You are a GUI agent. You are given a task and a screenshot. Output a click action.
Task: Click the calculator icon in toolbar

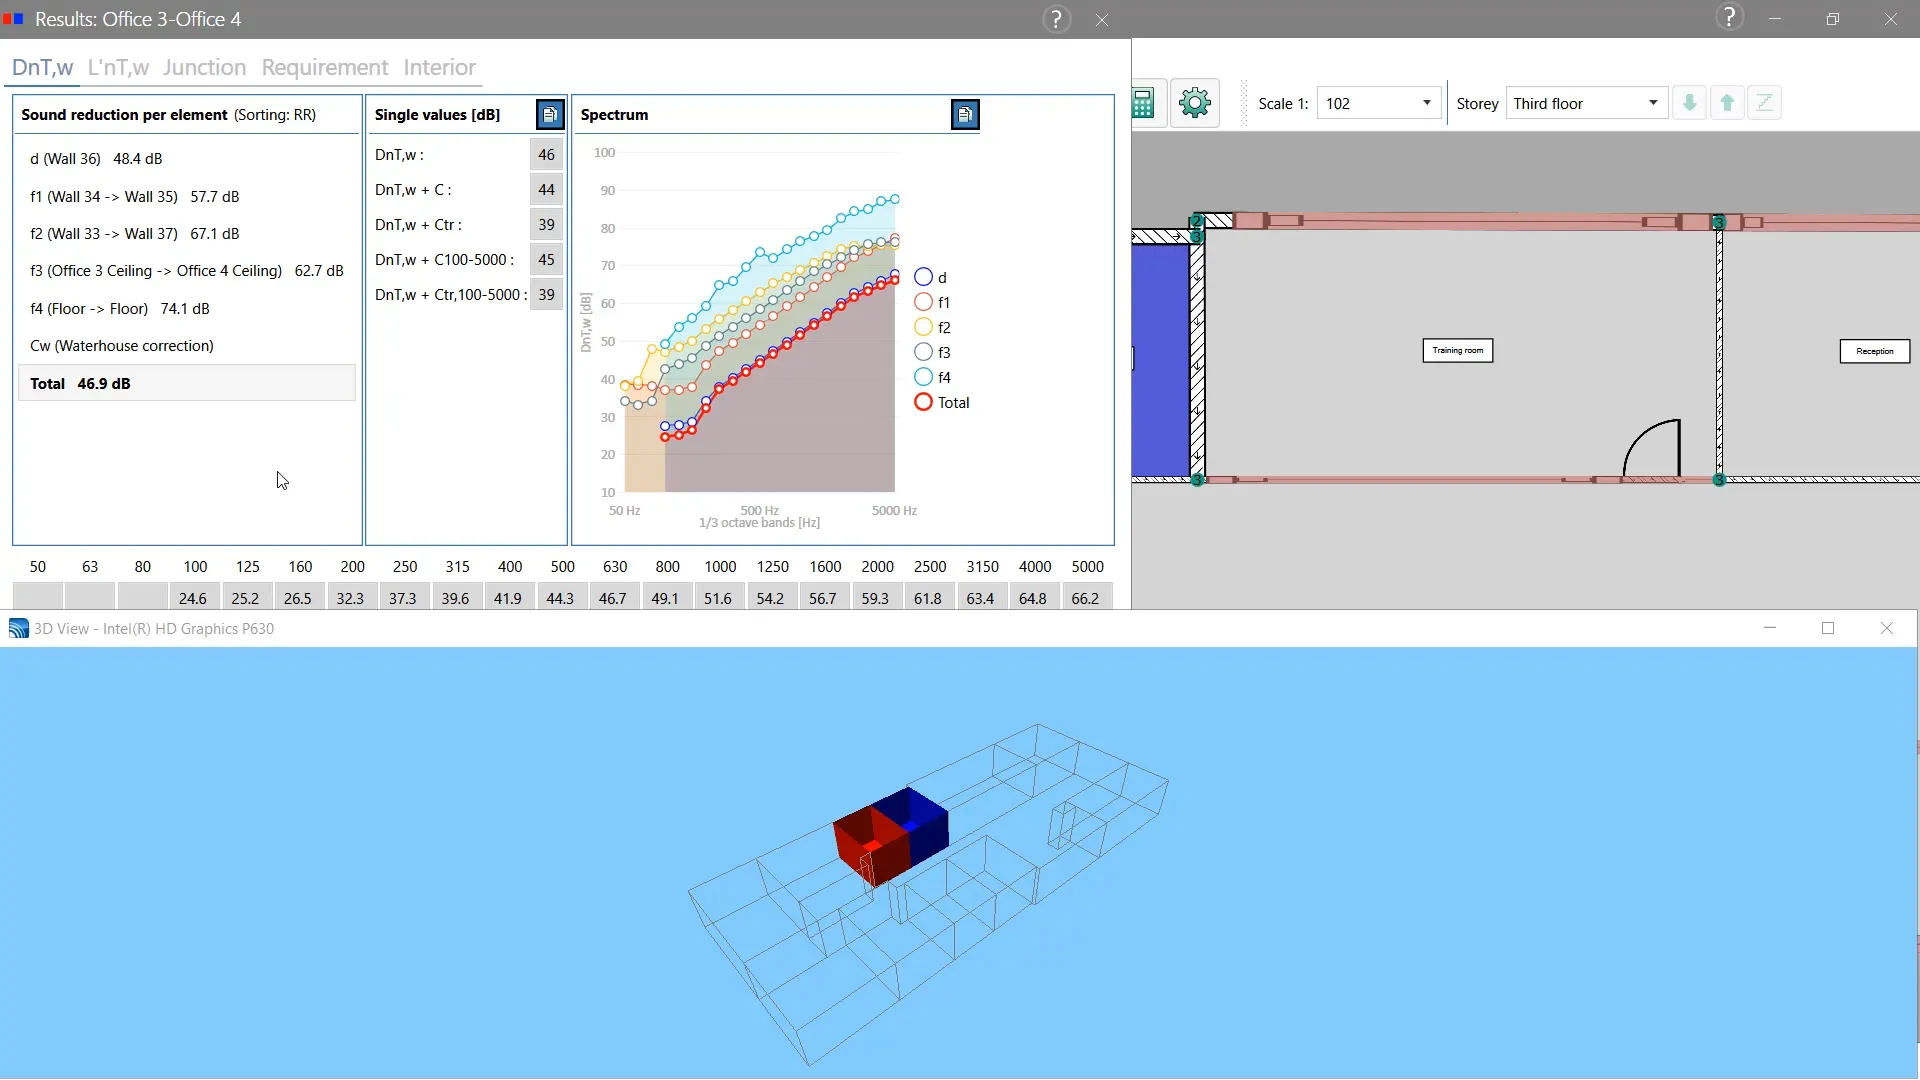1144,103
